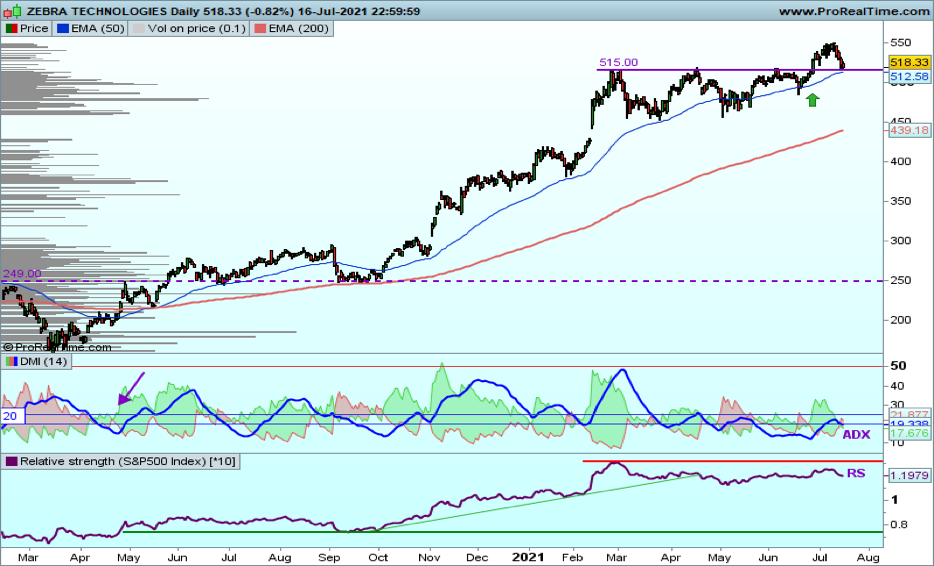Click the 550 price scale label
Viewport: 934px width, 566px height.
[900, 42]
